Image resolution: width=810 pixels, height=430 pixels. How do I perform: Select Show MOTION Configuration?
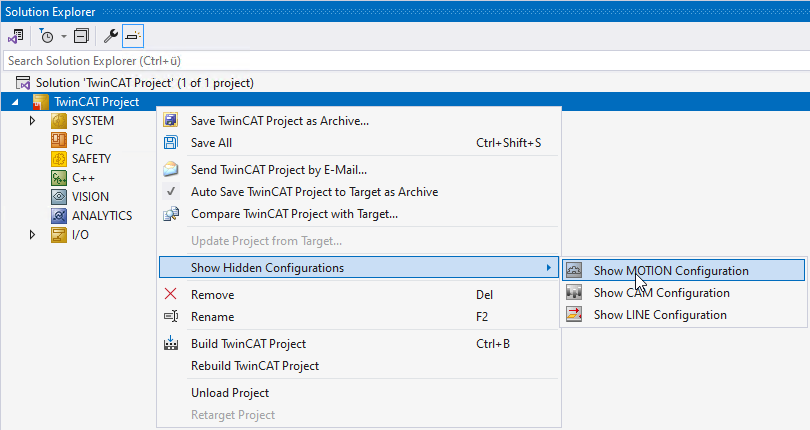click(683, 270)
